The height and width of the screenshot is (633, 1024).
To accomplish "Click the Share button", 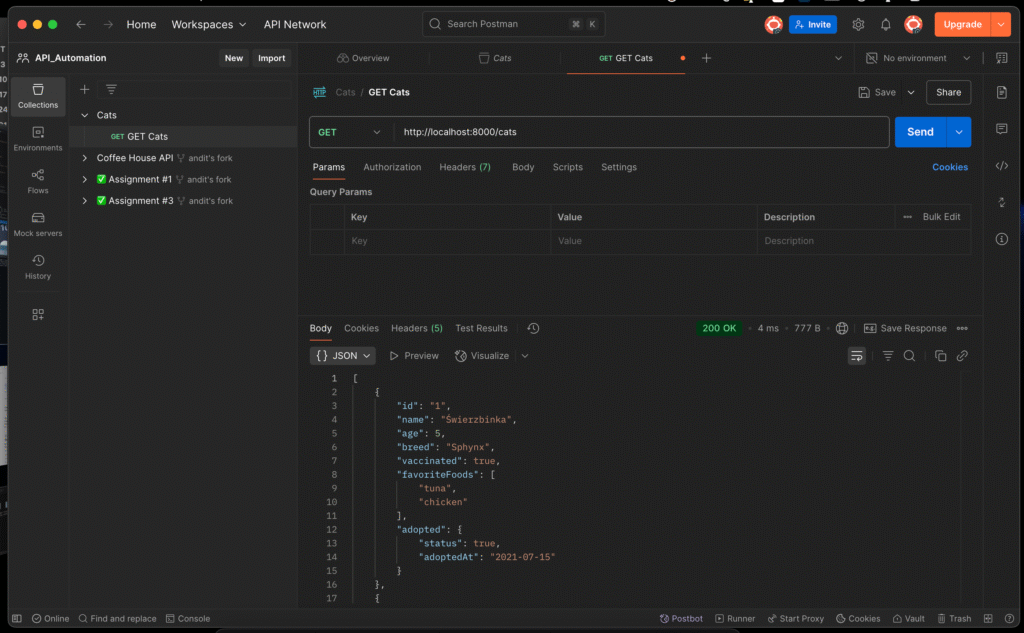I will pyautogui.click(x=948, y=93).
